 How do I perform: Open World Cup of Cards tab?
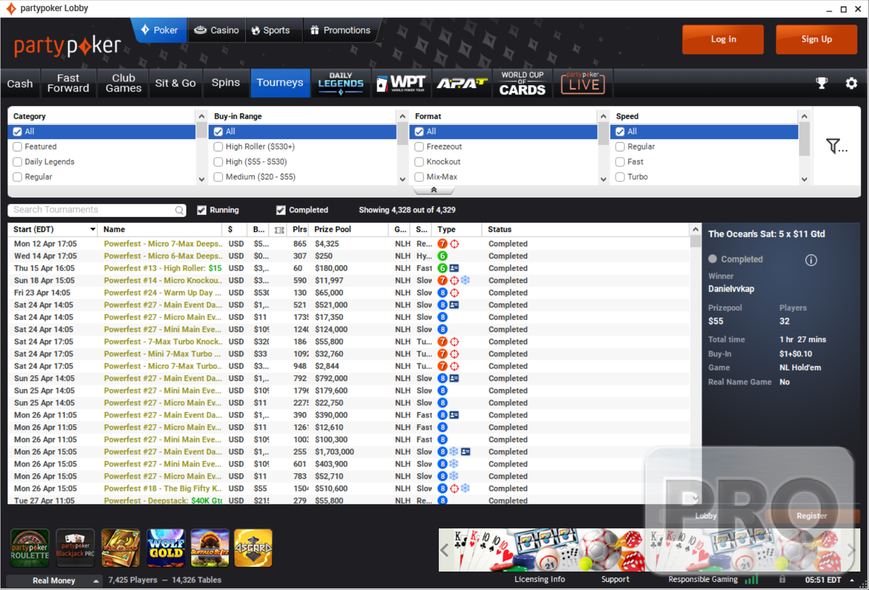[522, 83]
